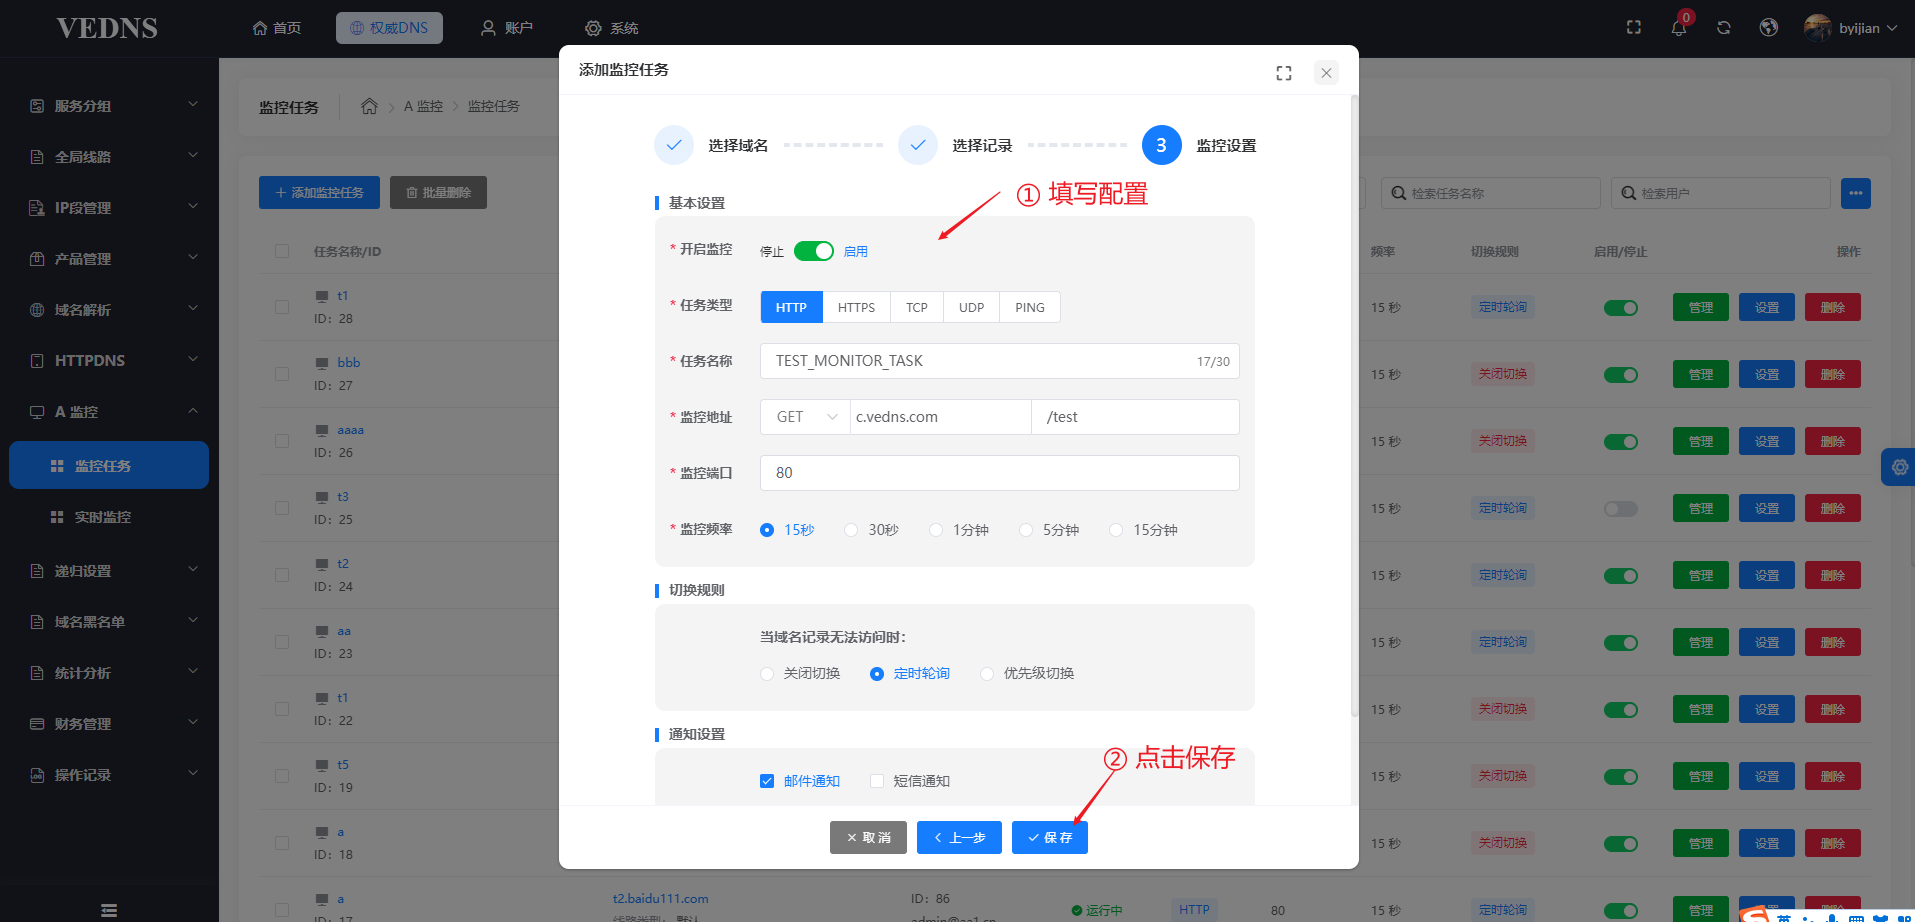
Task: Click the VEDNS logo
Action: (107, 28)
